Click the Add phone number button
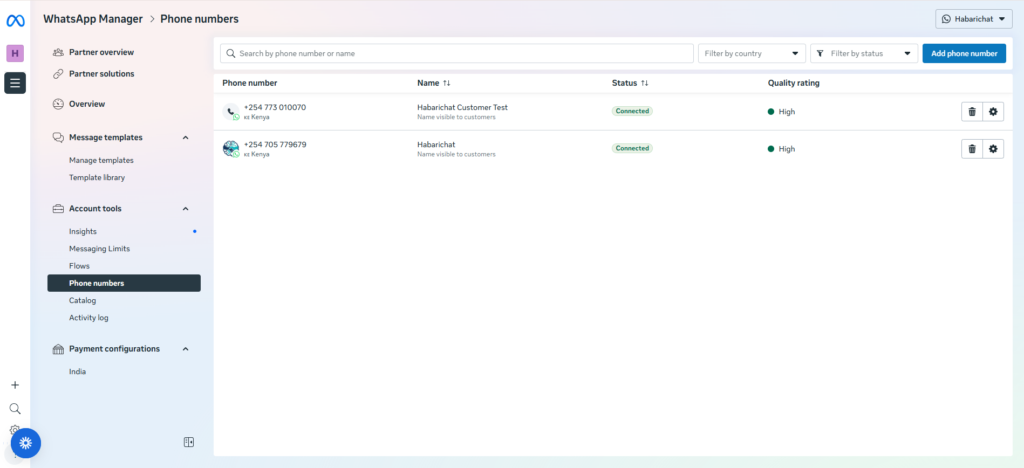1024x468 pixels. pyautogui.click(x=963, y=53)
